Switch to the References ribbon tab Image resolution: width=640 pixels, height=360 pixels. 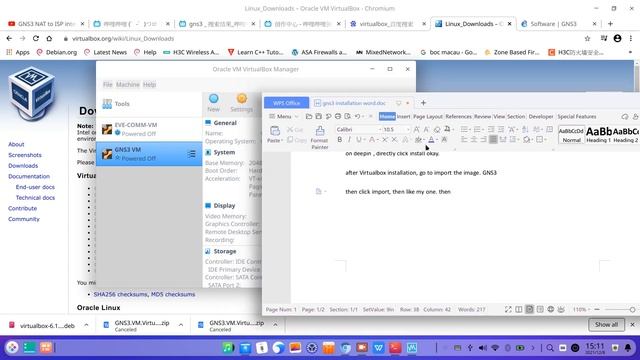[458, 116]
